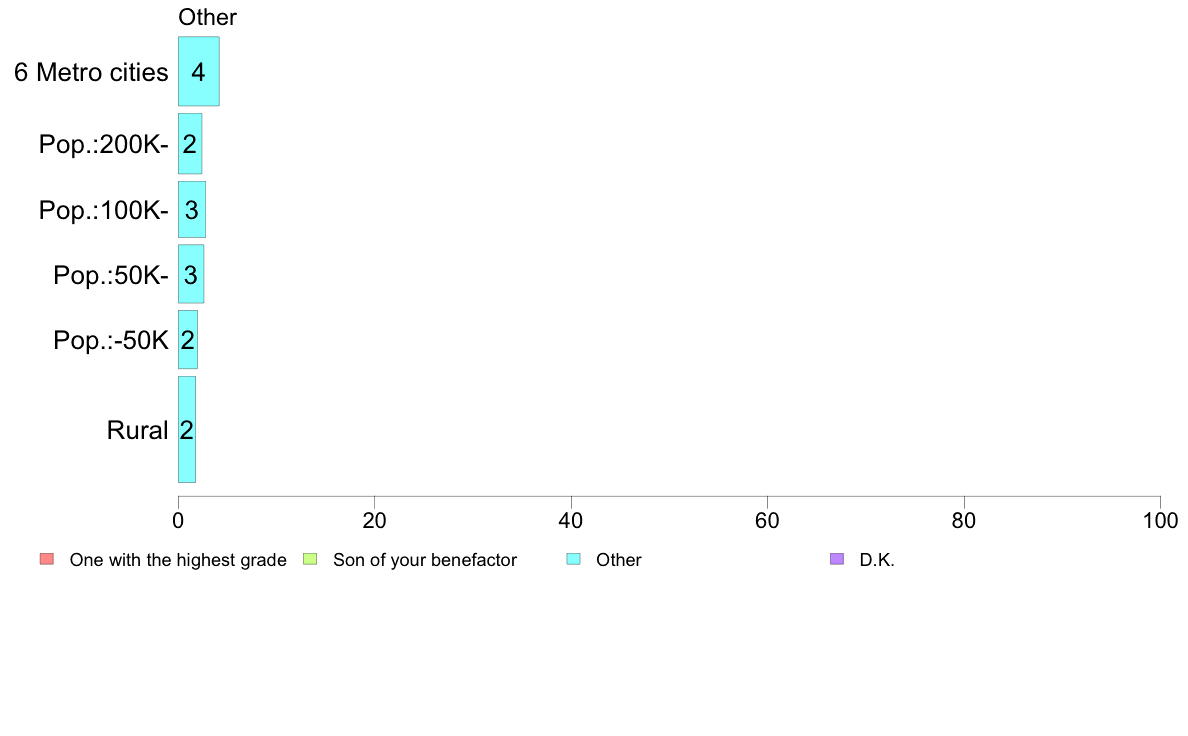The image size is (1188, 736).
Task: Select the 'Pop.:100K-' bar
Action: (x=192, y=209)
